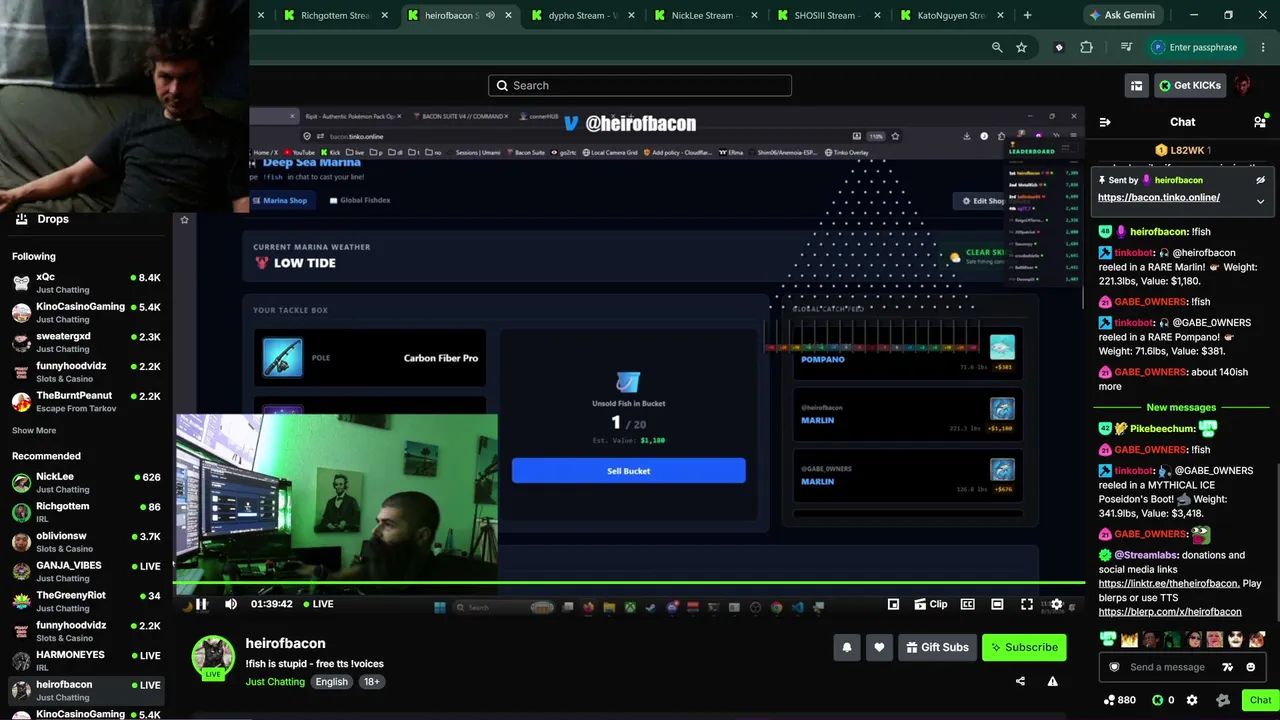
Task: Follow heirofbacon with the heart button
Action: (x=879, y=647)
